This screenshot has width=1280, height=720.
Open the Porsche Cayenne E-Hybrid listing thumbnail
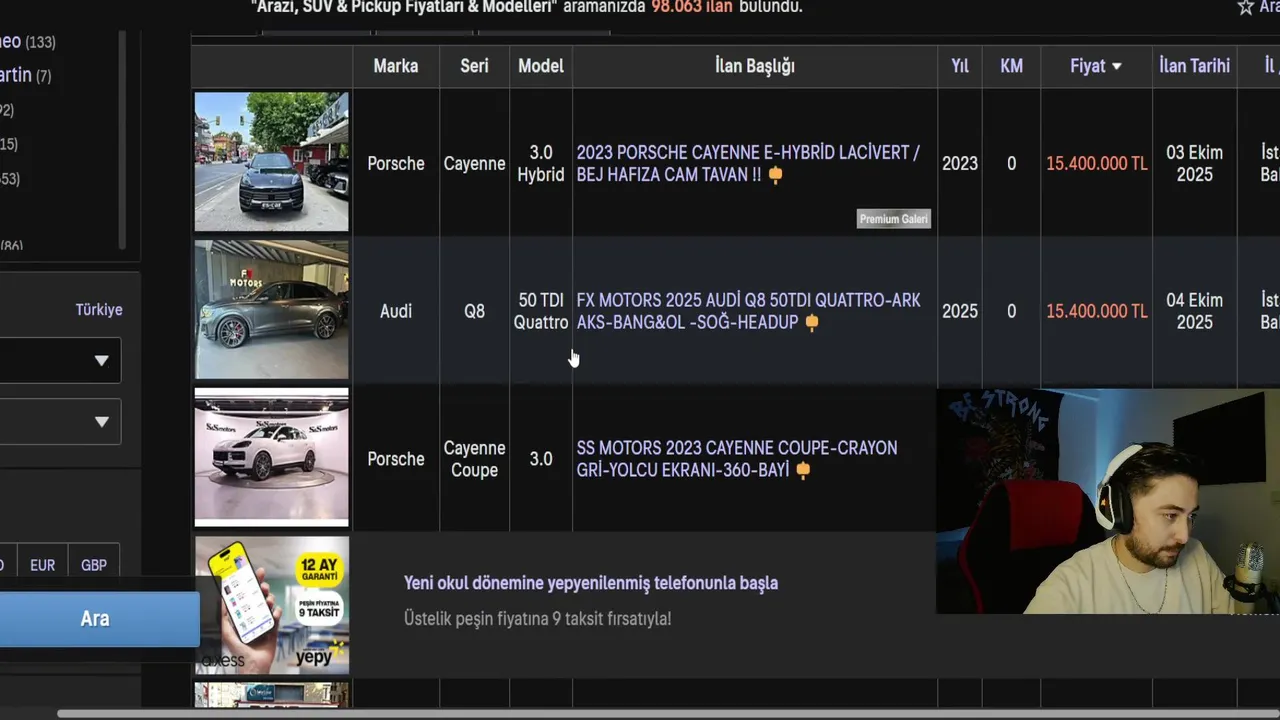[271, 162]
